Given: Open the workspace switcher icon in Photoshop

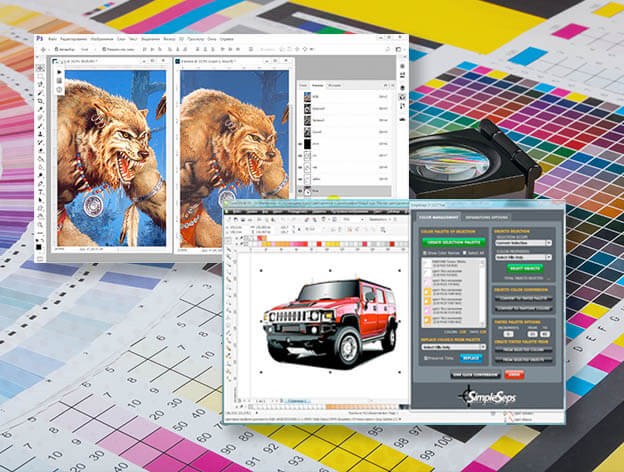Looking at the screenshot, I should coord(398,49).
